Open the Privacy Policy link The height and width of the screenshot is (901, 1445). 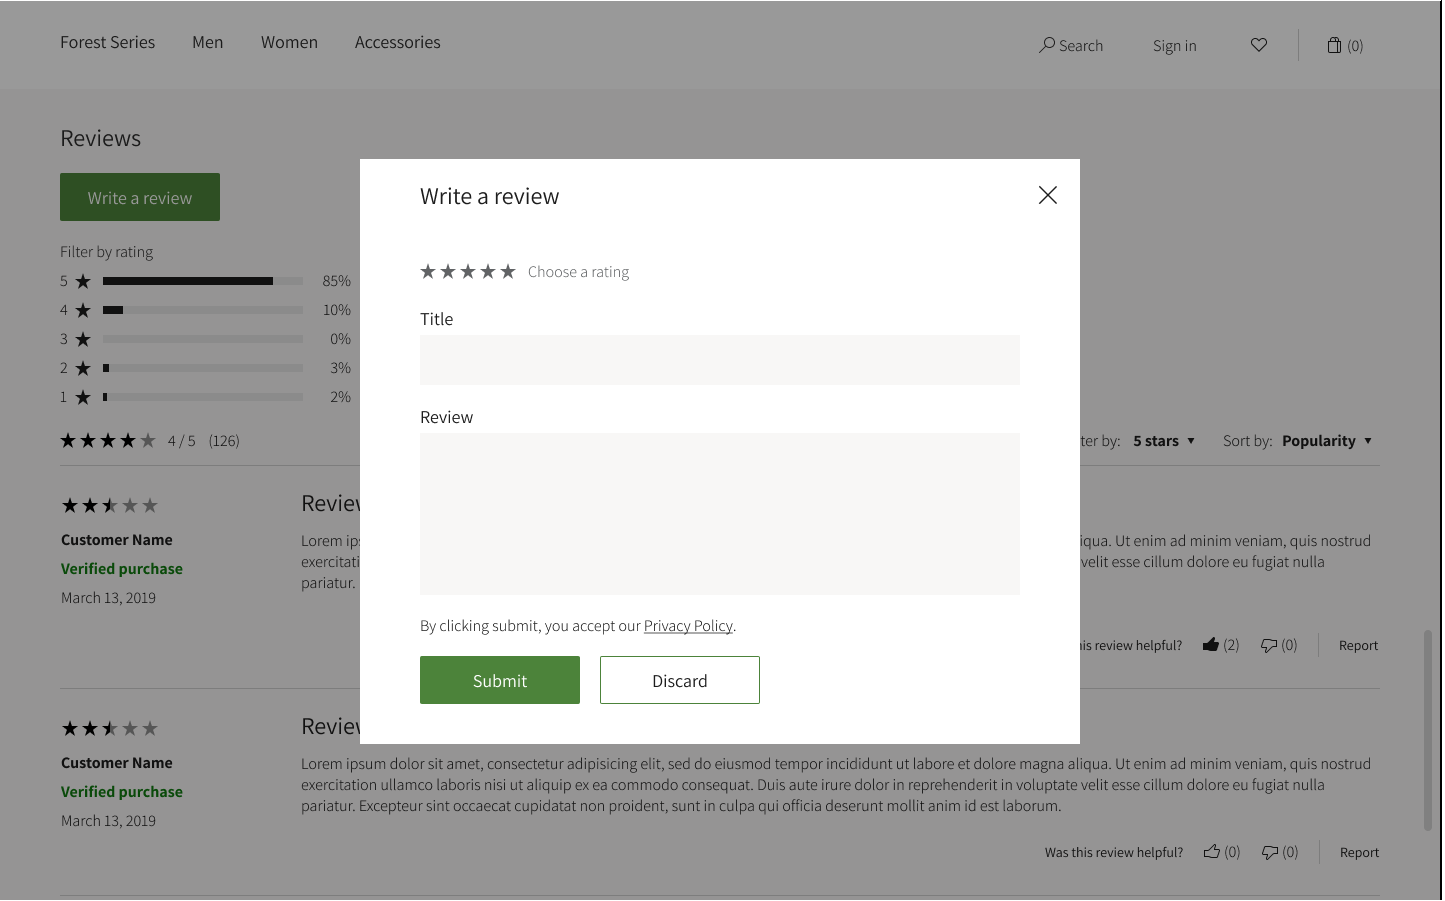tap(688, 625)
